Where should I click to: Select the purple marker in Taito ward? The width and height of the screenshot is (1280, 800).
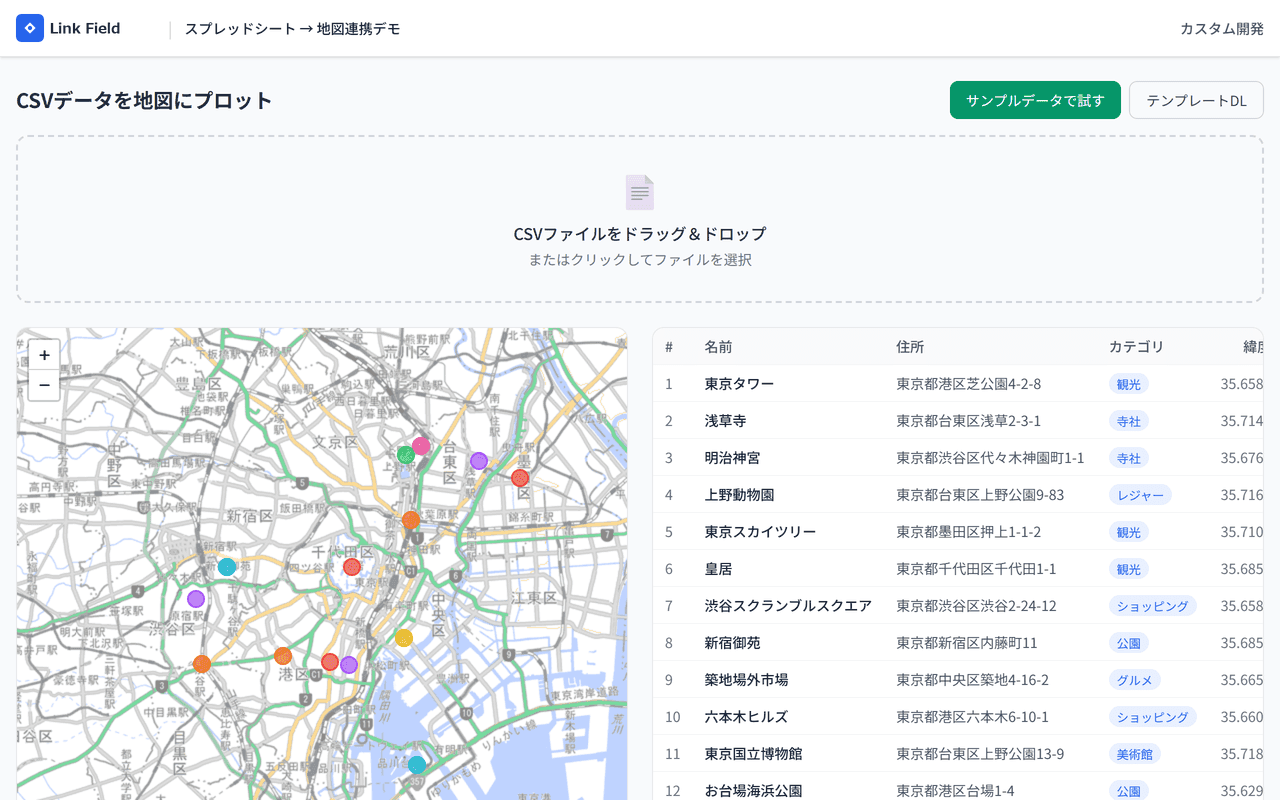[x=479, y=461]
